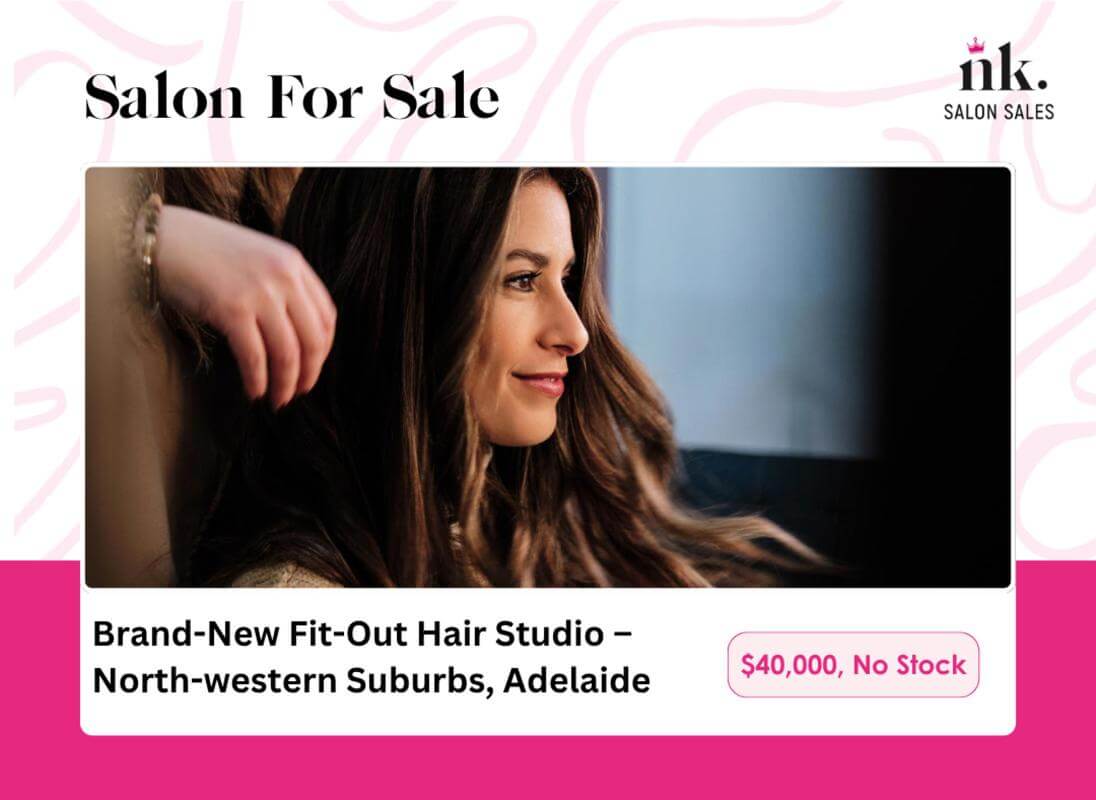Viewport: 1096px width, 800px height.
Task: Click the North-western Suburbs location line
Action: (x=371, y=681)
